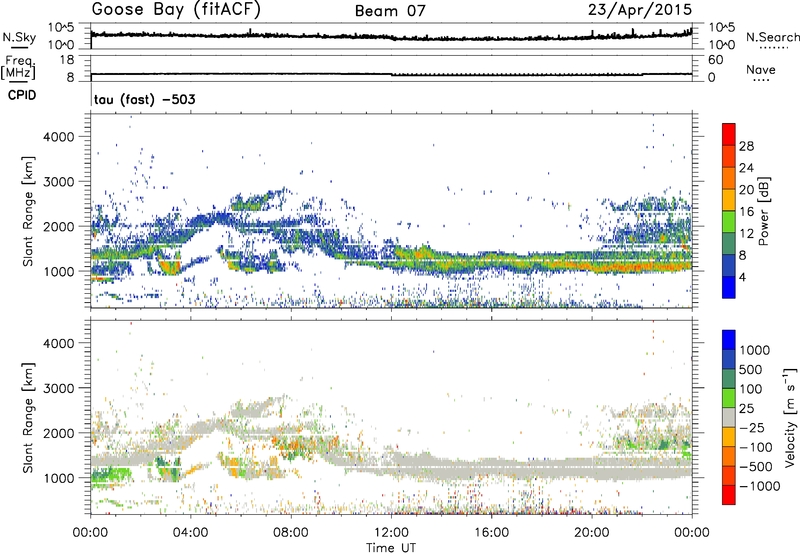Screen dimensions: 800x554
Task: Click the dotted line sample under "N.Search"
Action: (x=773, y=48)
